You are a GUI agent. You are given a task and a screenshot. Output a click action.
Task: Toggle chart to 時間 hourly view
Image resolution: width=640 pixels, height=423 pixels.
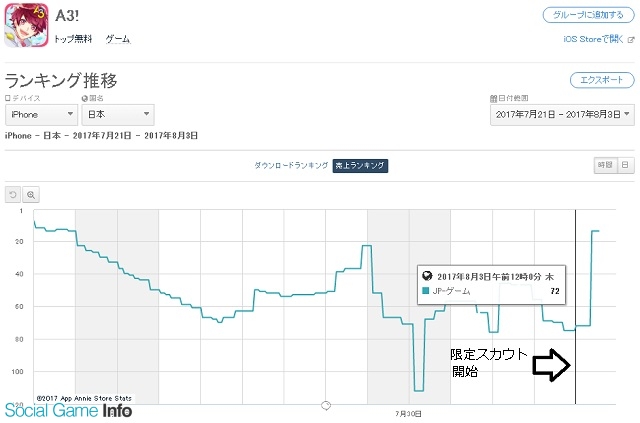pyautogui.click(x=605, y=165)
